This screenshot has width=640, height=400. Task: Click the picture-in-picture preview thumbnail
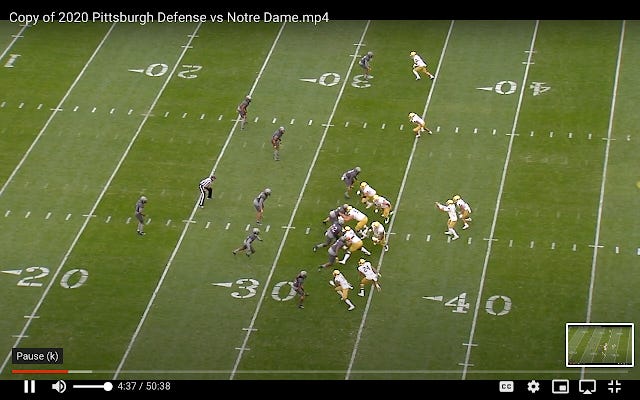pos(600,345)
